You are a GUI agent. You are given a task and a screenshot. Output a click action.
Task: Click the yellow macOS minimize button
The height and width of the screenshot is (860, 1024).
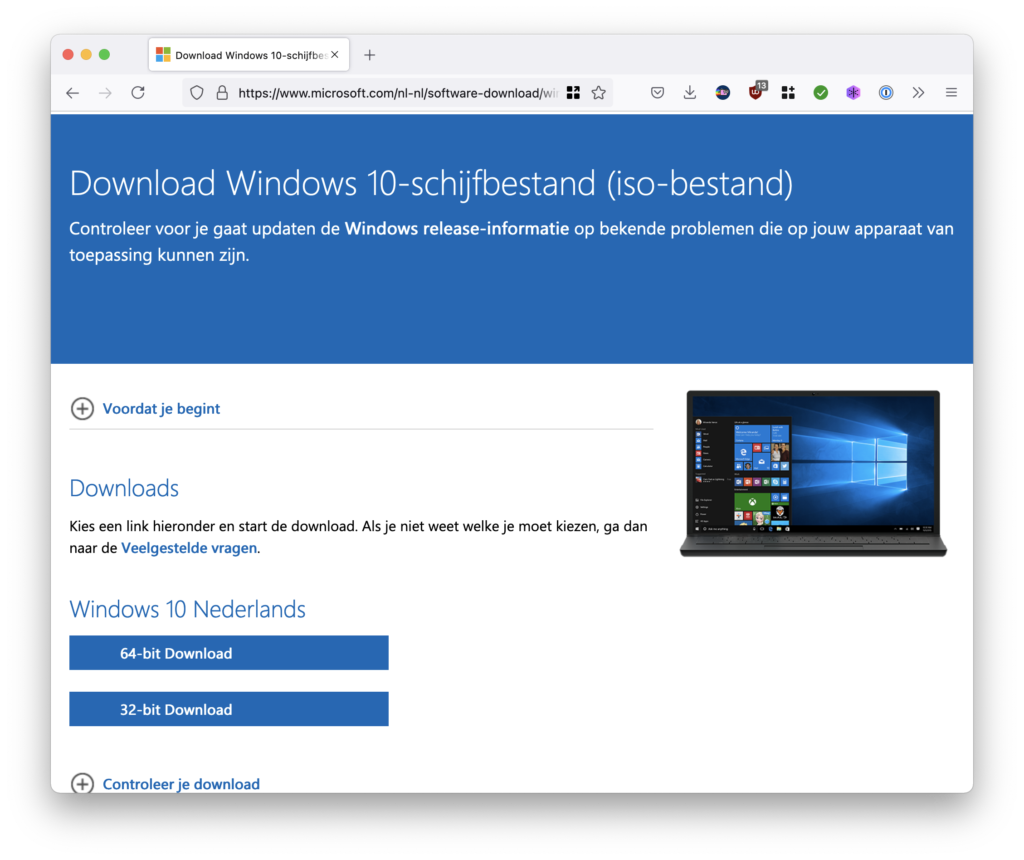pyautogui.click(x=86, y=55)
